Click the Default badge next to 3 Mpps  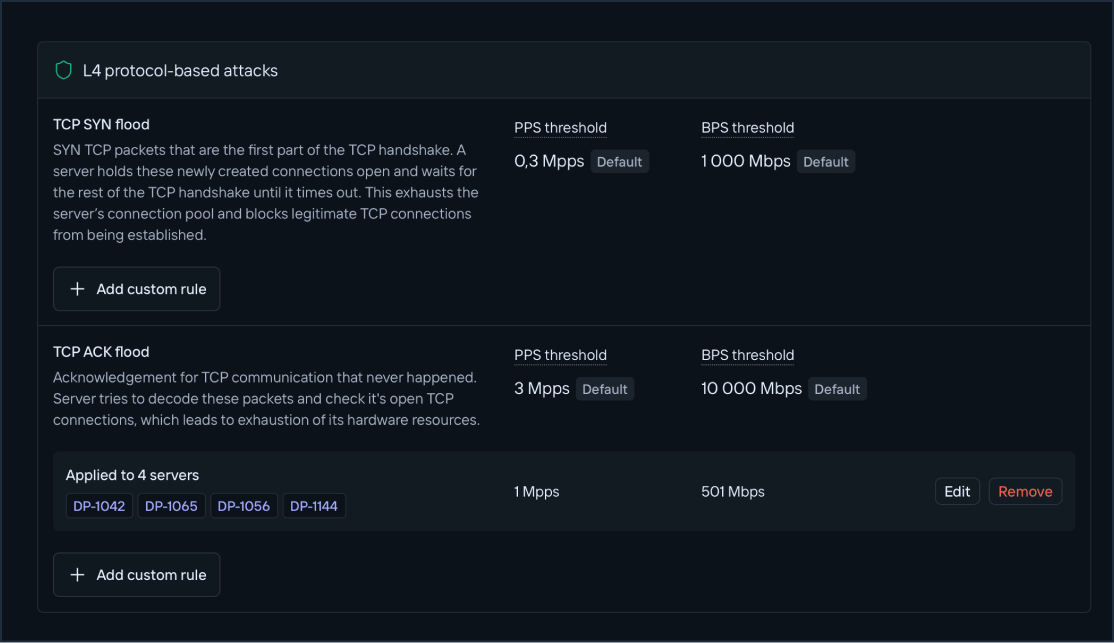click(x=605, y=388)
